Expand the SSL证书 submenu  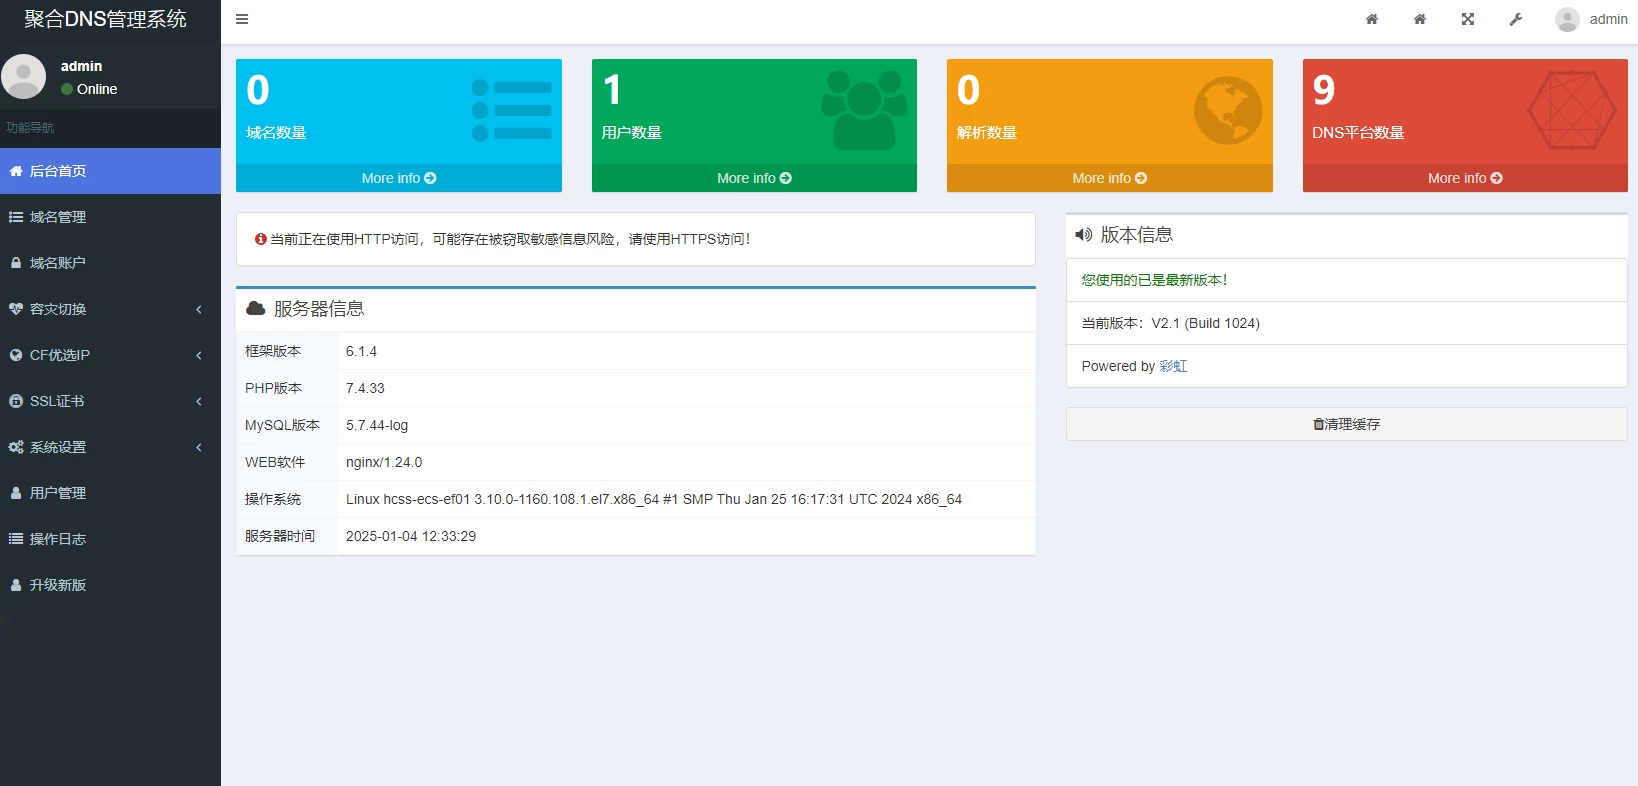110,401
